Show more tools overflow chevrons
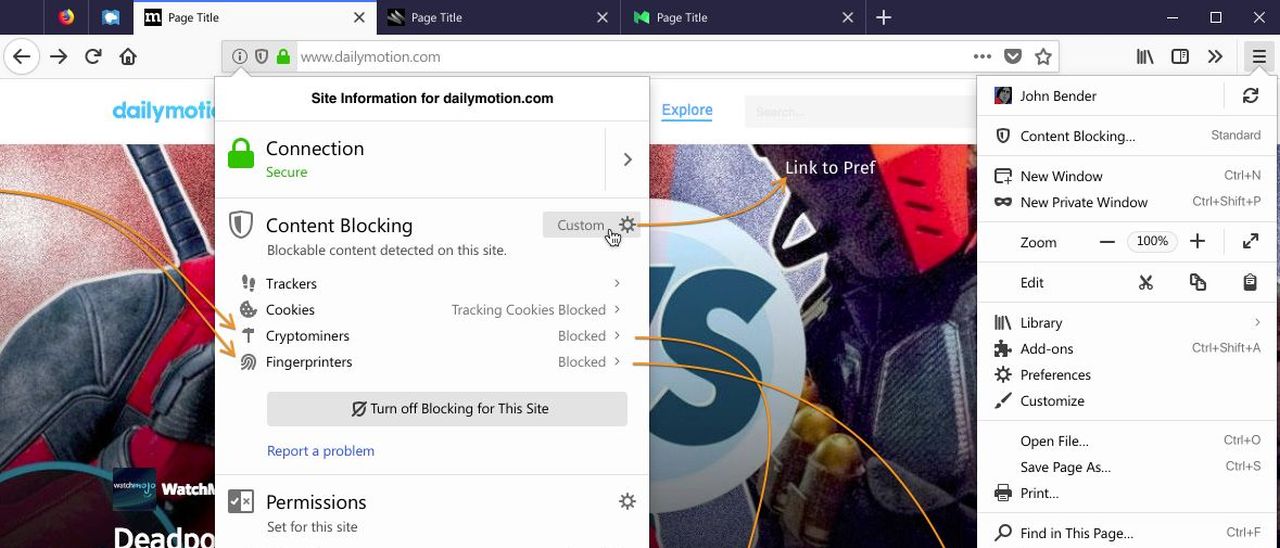This screenshot has height=548, width=1280. click(x=1215, y=57)
